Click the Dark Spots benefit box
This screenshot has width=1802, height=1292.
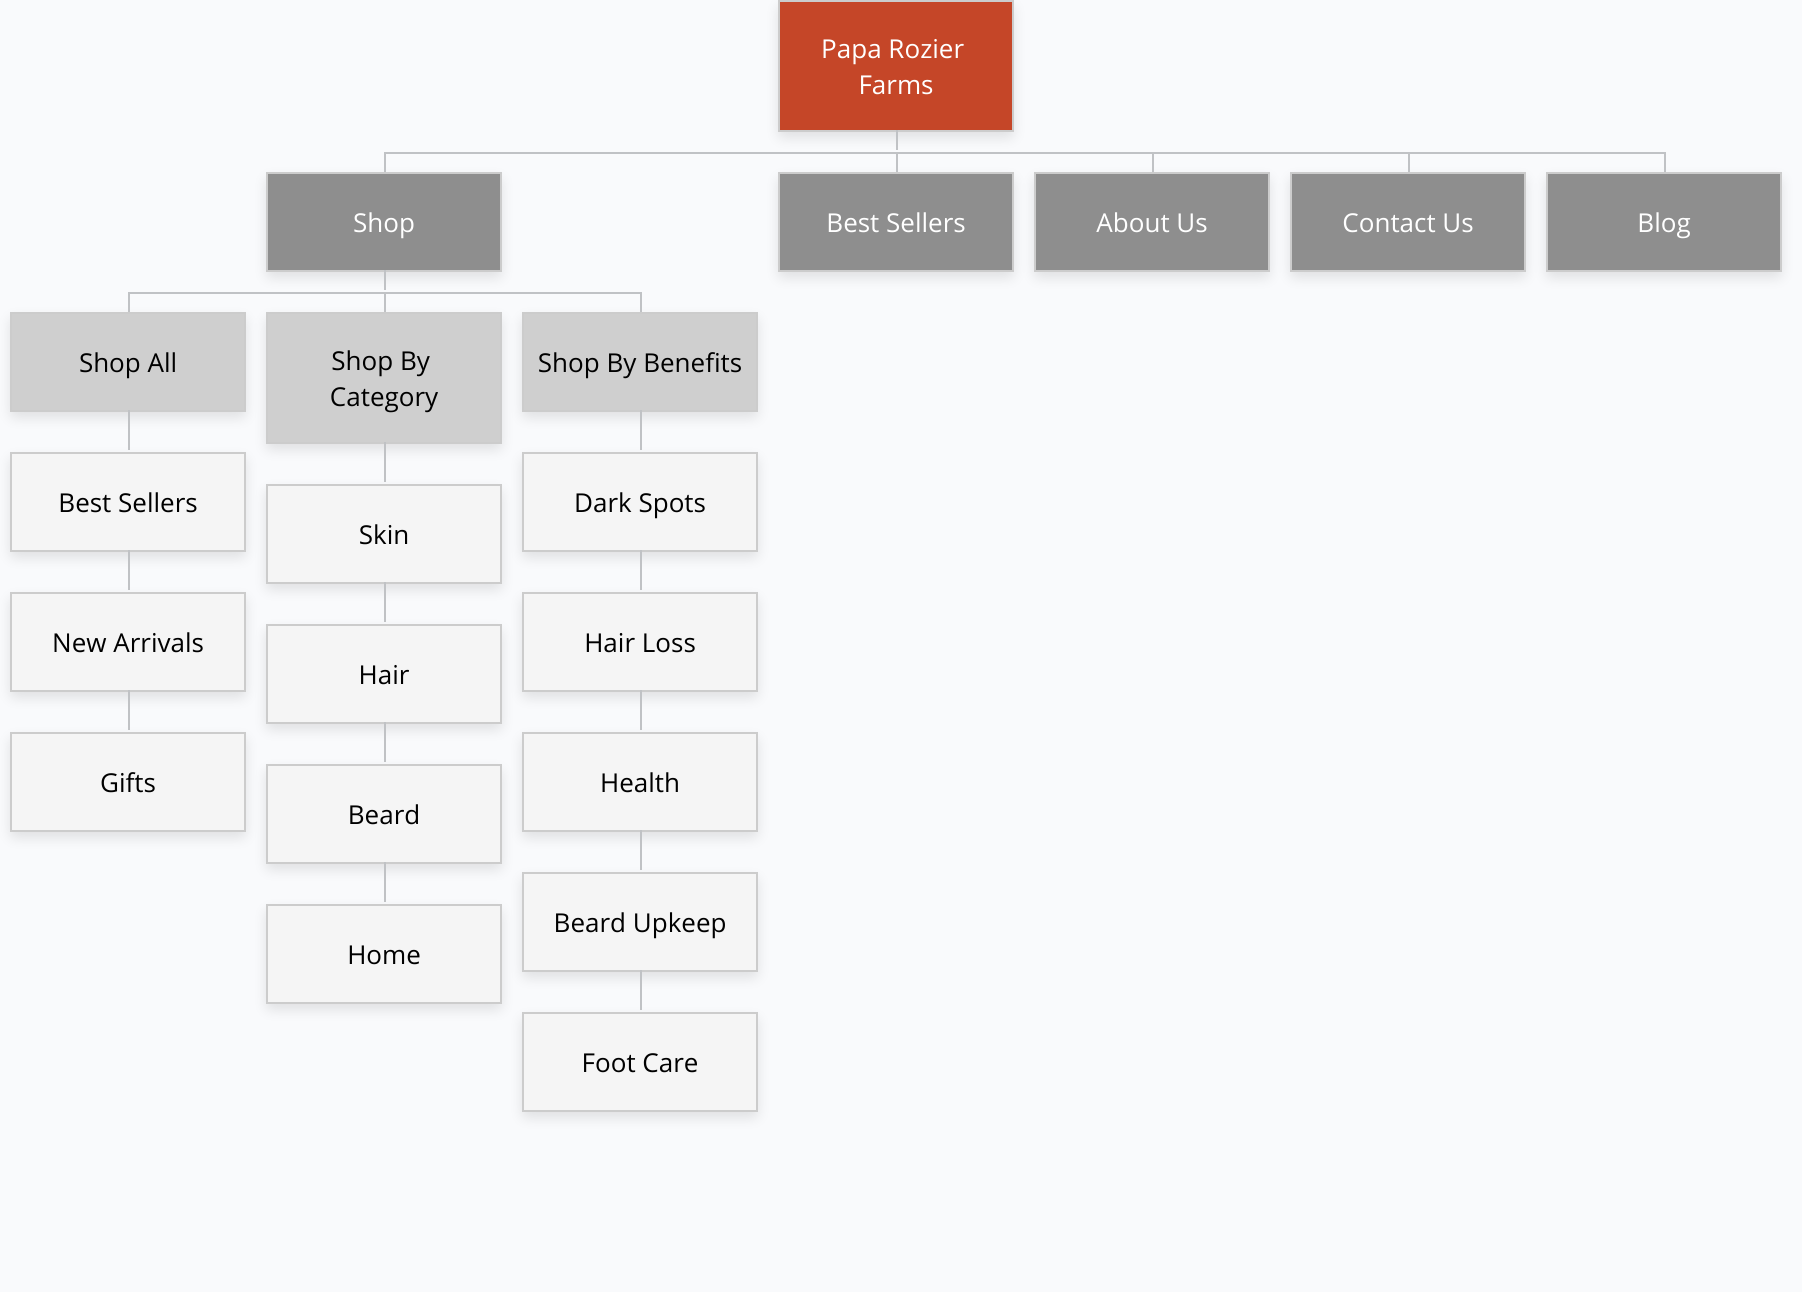[x=640, y=502]
